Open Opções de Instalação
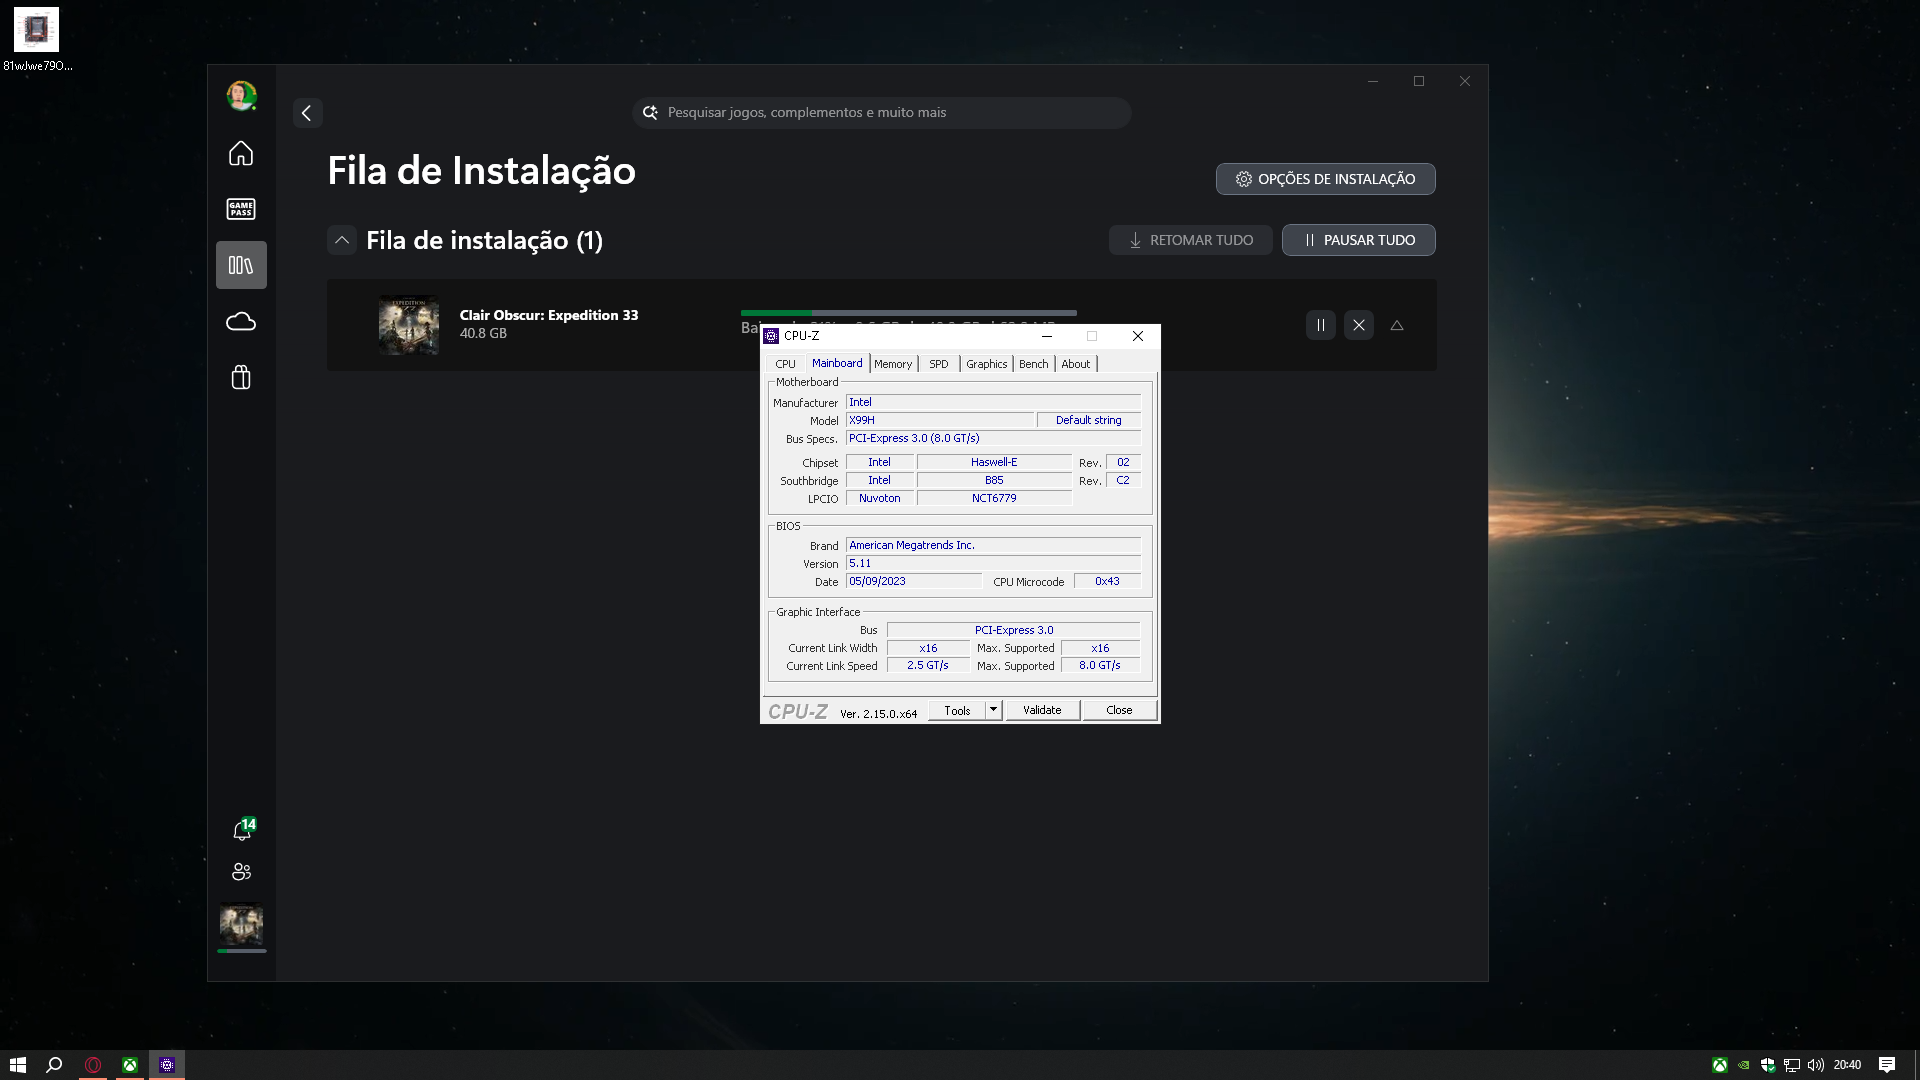This screenshot has width=1920, height=1080. point(1325,179)
